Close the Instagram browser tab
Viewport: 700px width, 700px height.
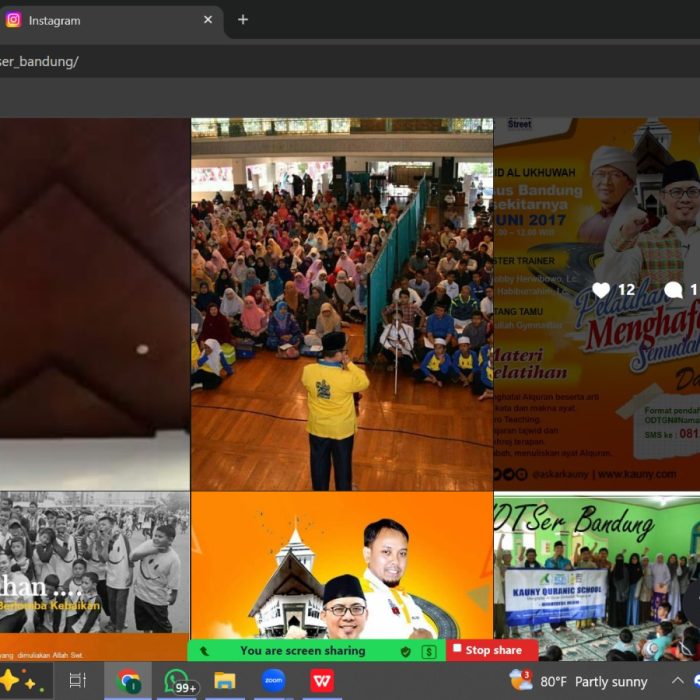[208, 20]
